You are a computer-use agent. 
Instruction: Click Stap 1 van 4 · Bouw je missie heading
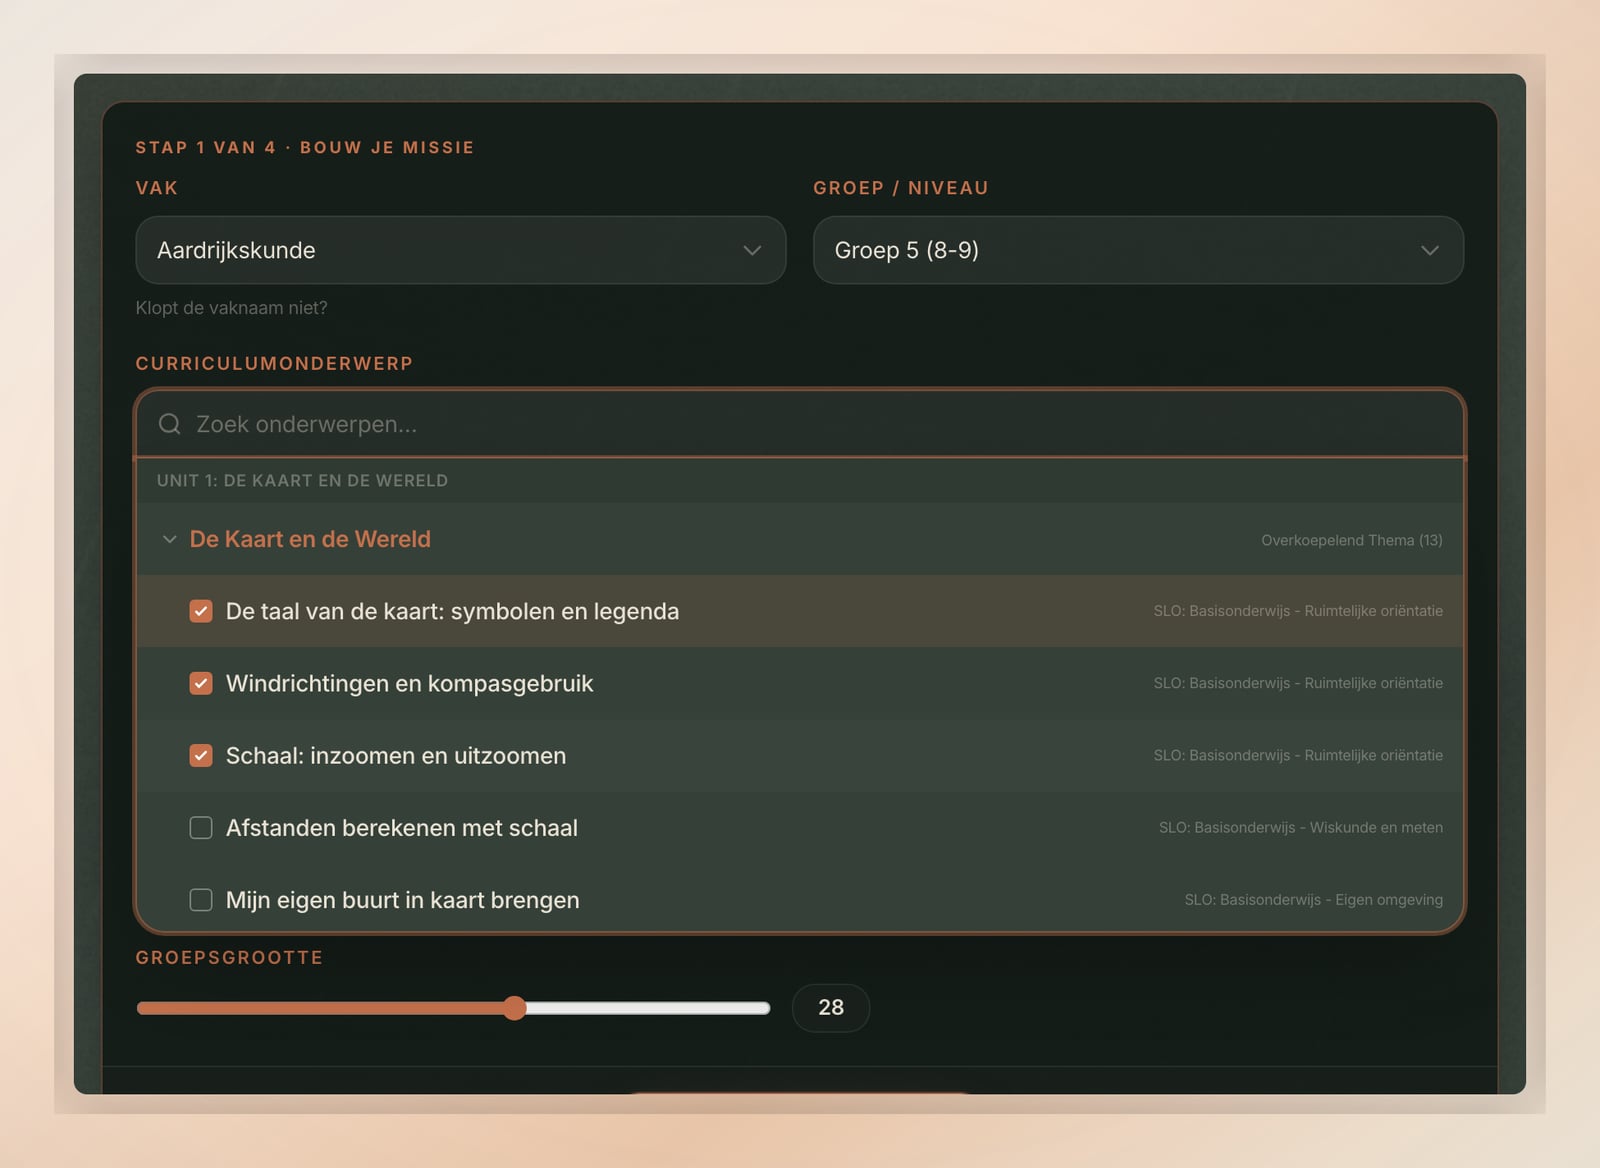click(305, 147)
